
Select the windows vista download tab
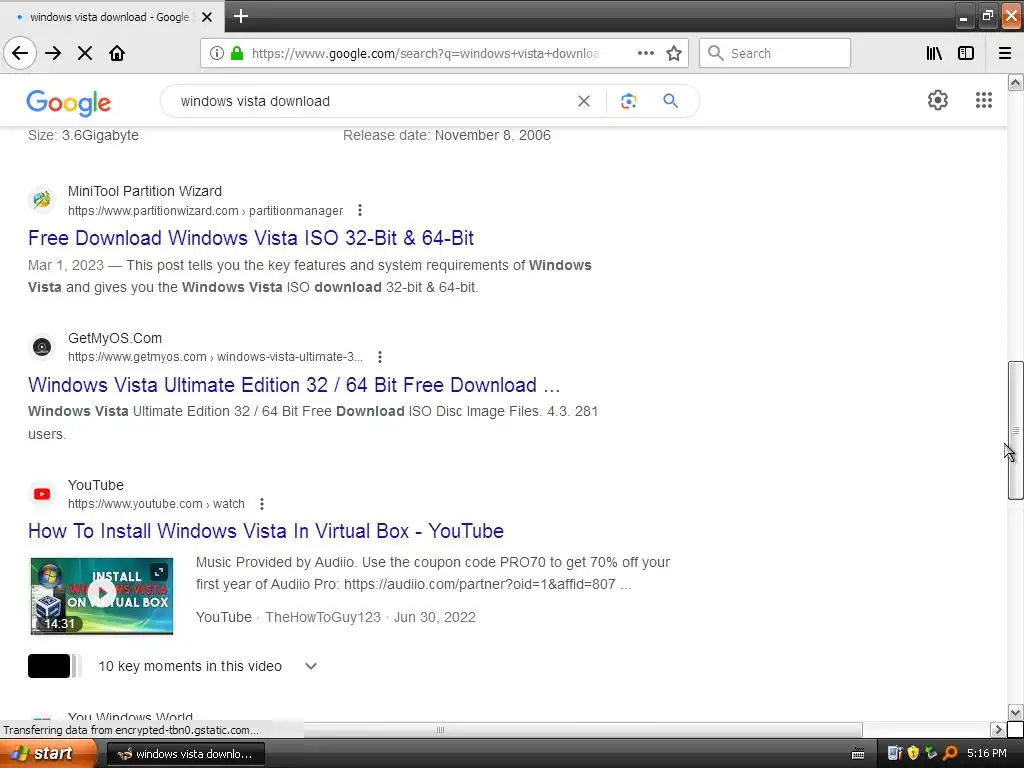tap(109, 17)
